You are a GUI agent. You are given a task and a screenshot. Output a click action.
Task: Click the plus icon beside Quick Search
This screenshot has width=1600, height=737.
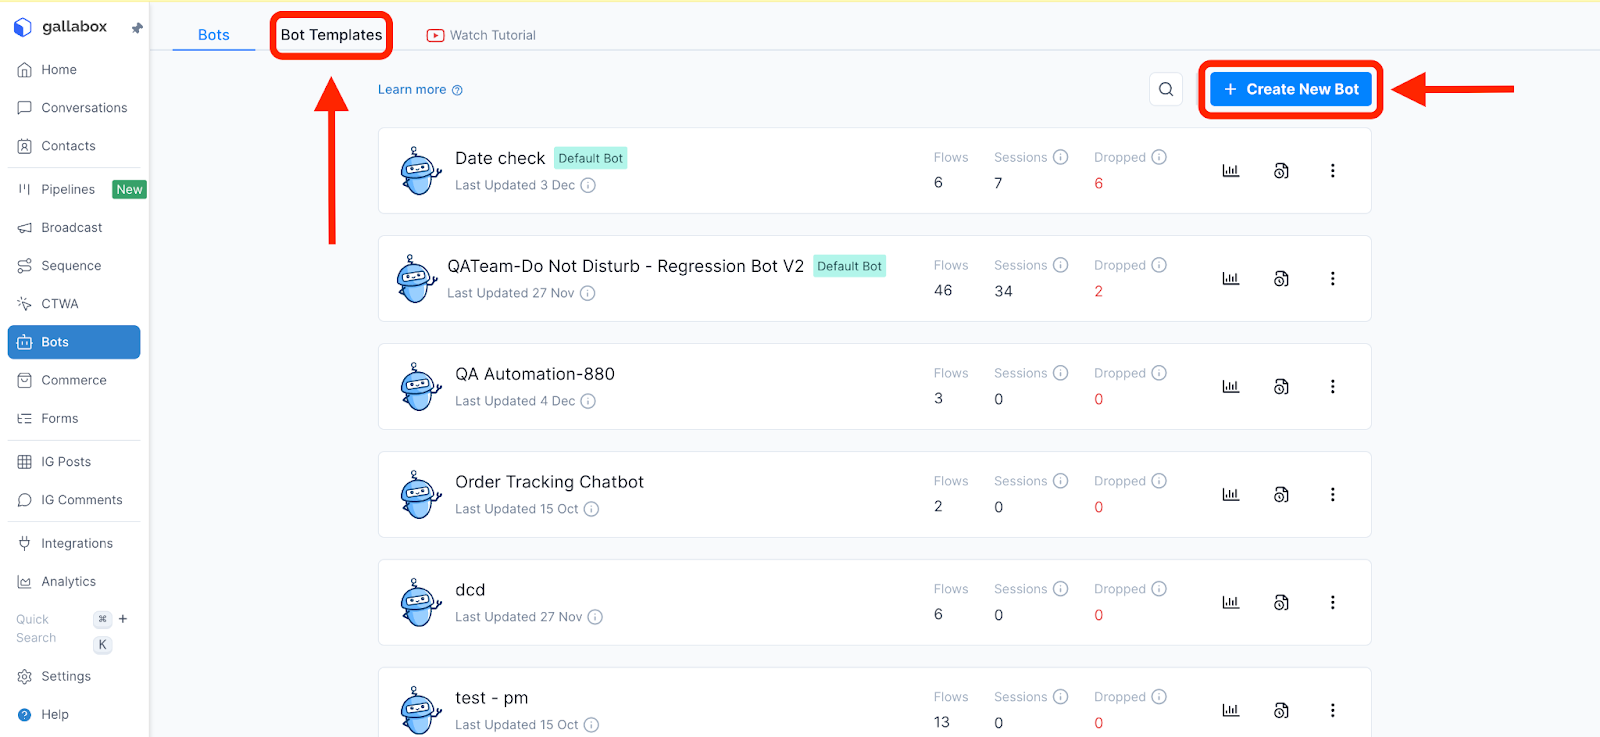[x=123, y=619]
